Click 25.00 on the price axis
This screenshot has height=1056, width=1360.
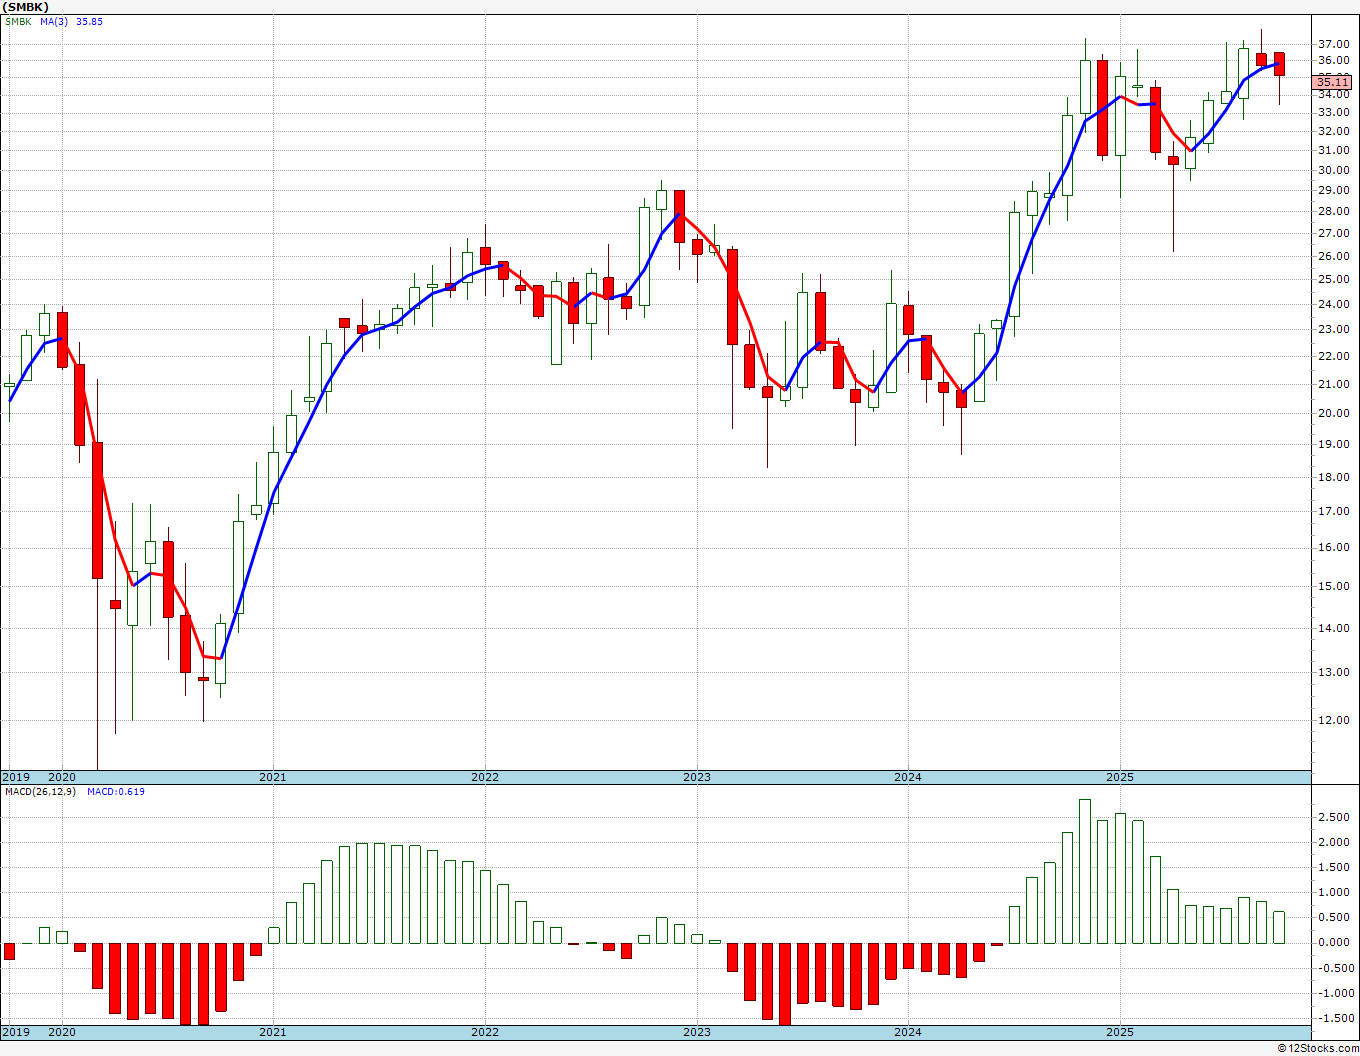click(x=1334, y=279)
